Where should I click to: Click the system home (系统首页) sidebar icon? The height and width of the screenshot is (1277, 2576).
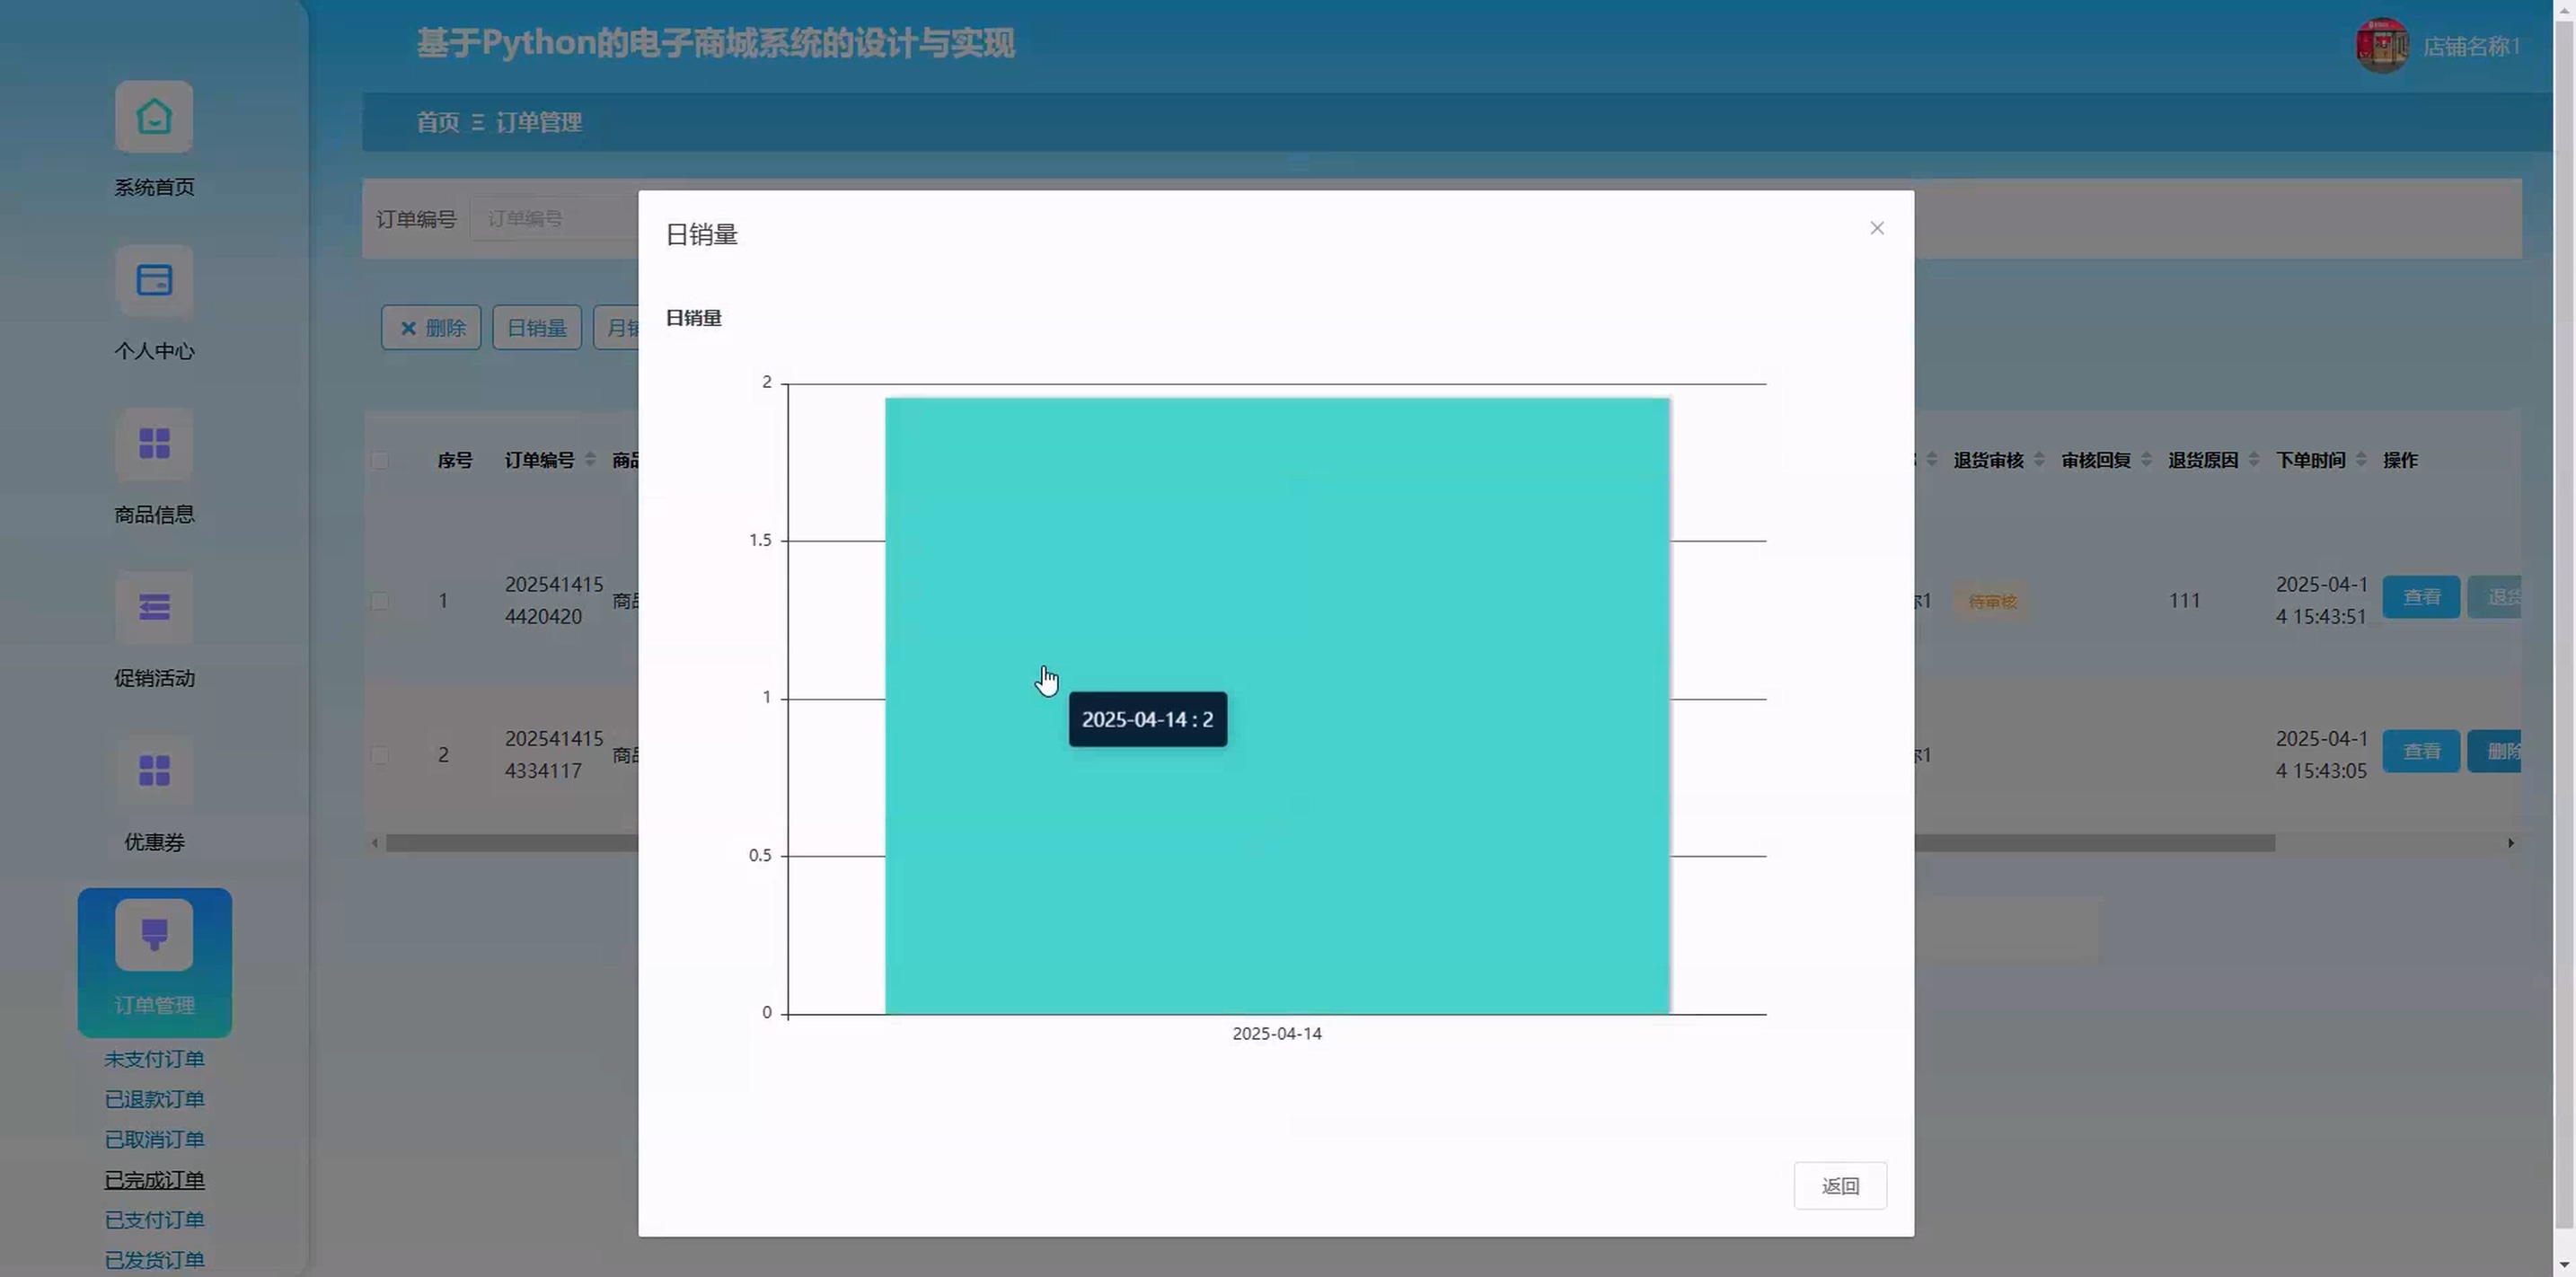(154, 117)
